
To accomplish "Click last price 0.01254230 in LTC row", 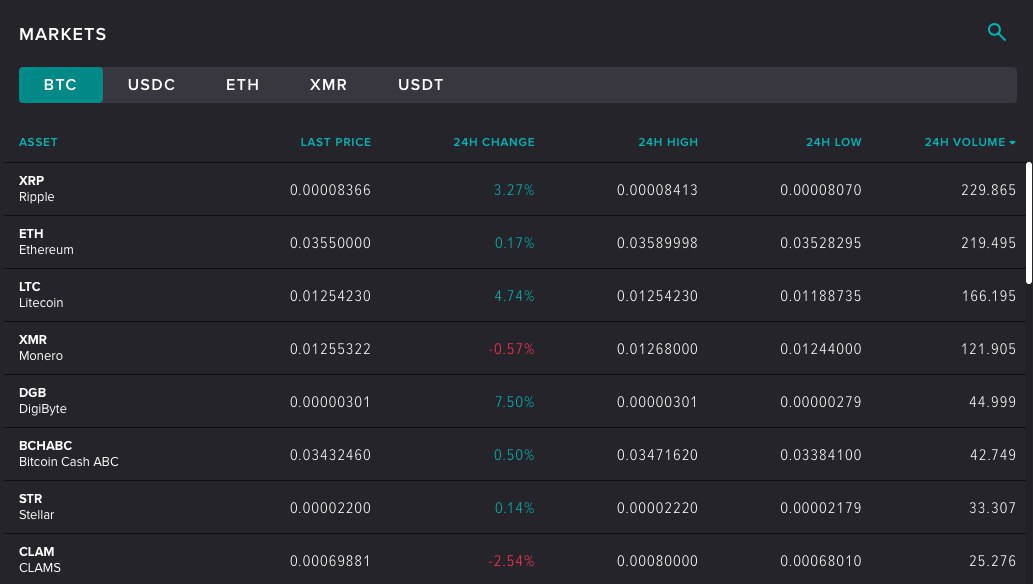I will [330, 297].
